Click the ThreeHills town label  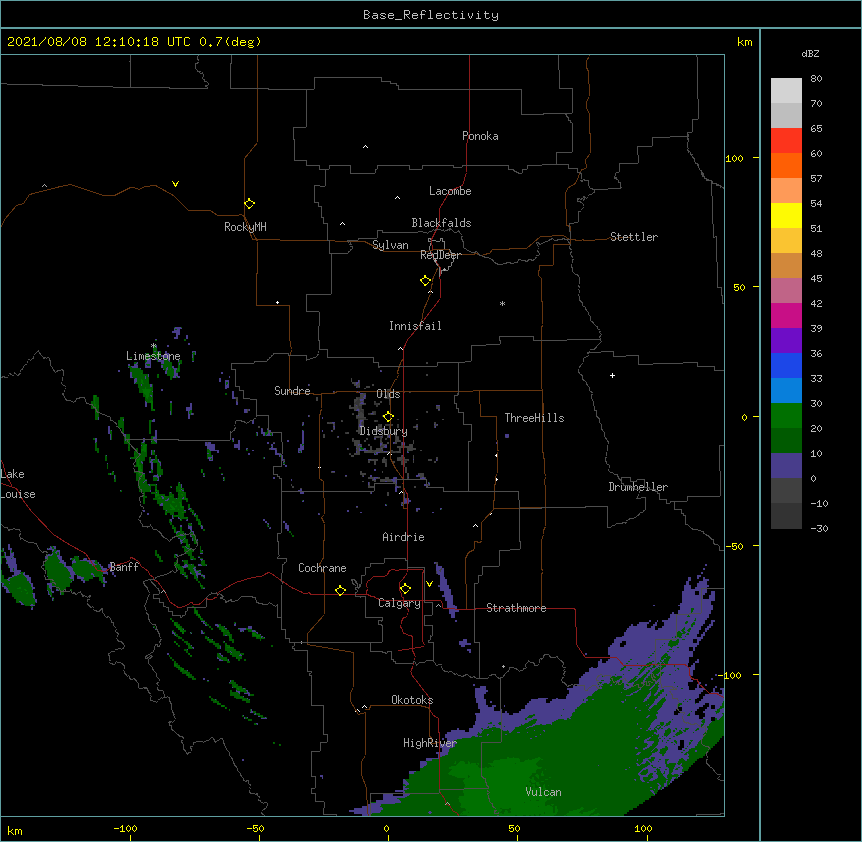point(534,418)
